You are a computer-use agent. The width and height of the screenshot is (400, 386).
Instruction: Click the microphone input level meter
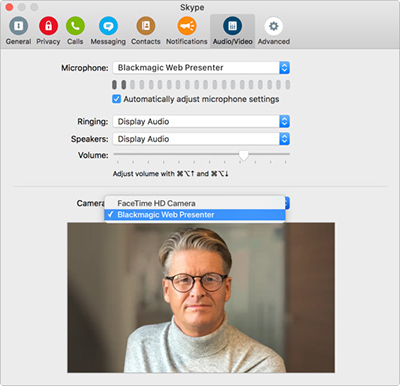pos(201,85)
